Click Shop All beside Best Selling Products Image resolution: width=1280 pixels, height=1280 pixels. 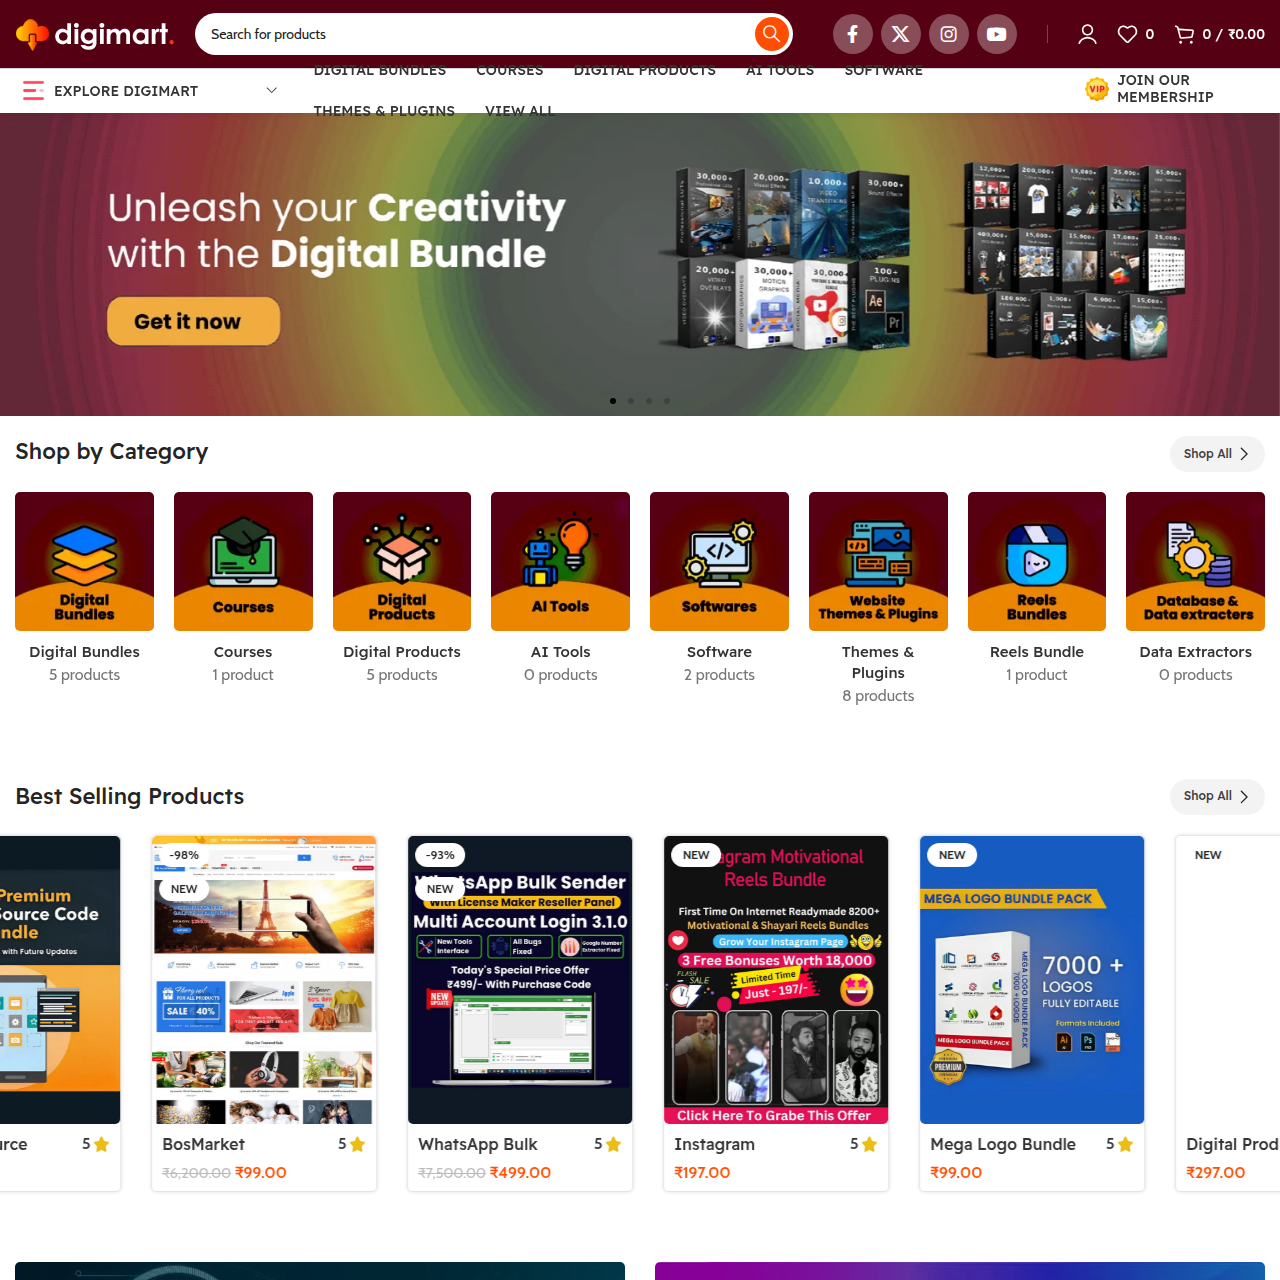[x=1216, y=797]
